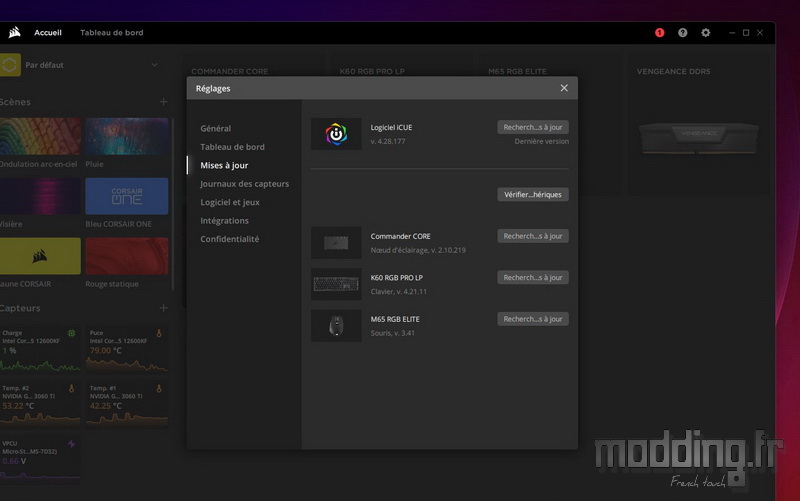
Task: Check updates for K60 RGB PRO LP
Action: click(x=533, y=278)
